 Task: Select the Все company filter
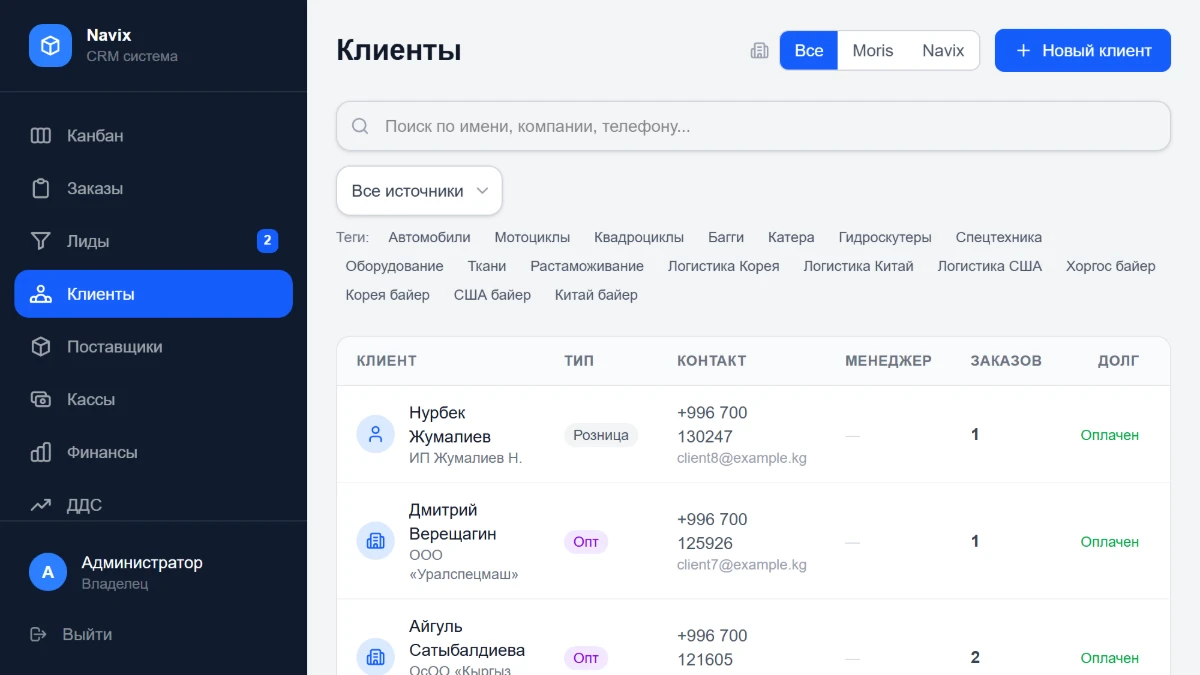tap(809, 50)
